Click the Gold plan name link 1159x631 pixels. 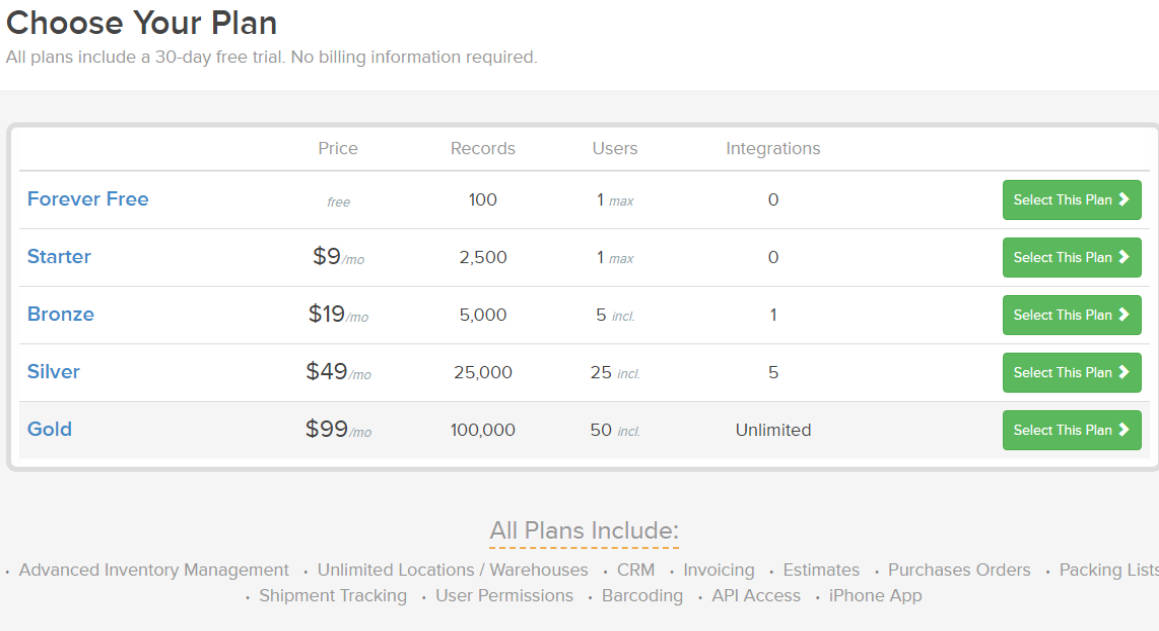tap(50, 429)
